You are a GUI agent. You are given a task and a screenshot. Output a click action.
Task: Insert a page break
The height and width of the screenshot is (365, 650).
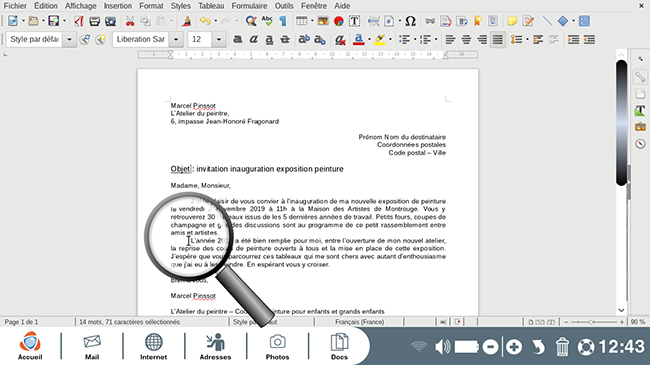click(374, 21)
